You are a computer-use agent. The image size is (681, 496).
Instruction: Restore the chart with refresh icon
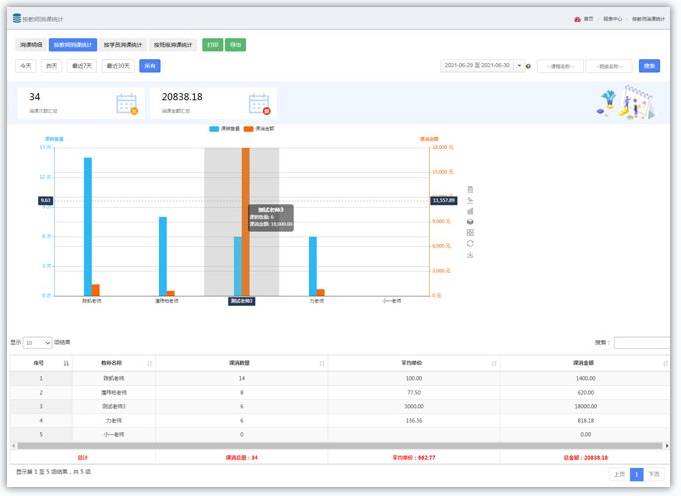click(x=470, y=244)
